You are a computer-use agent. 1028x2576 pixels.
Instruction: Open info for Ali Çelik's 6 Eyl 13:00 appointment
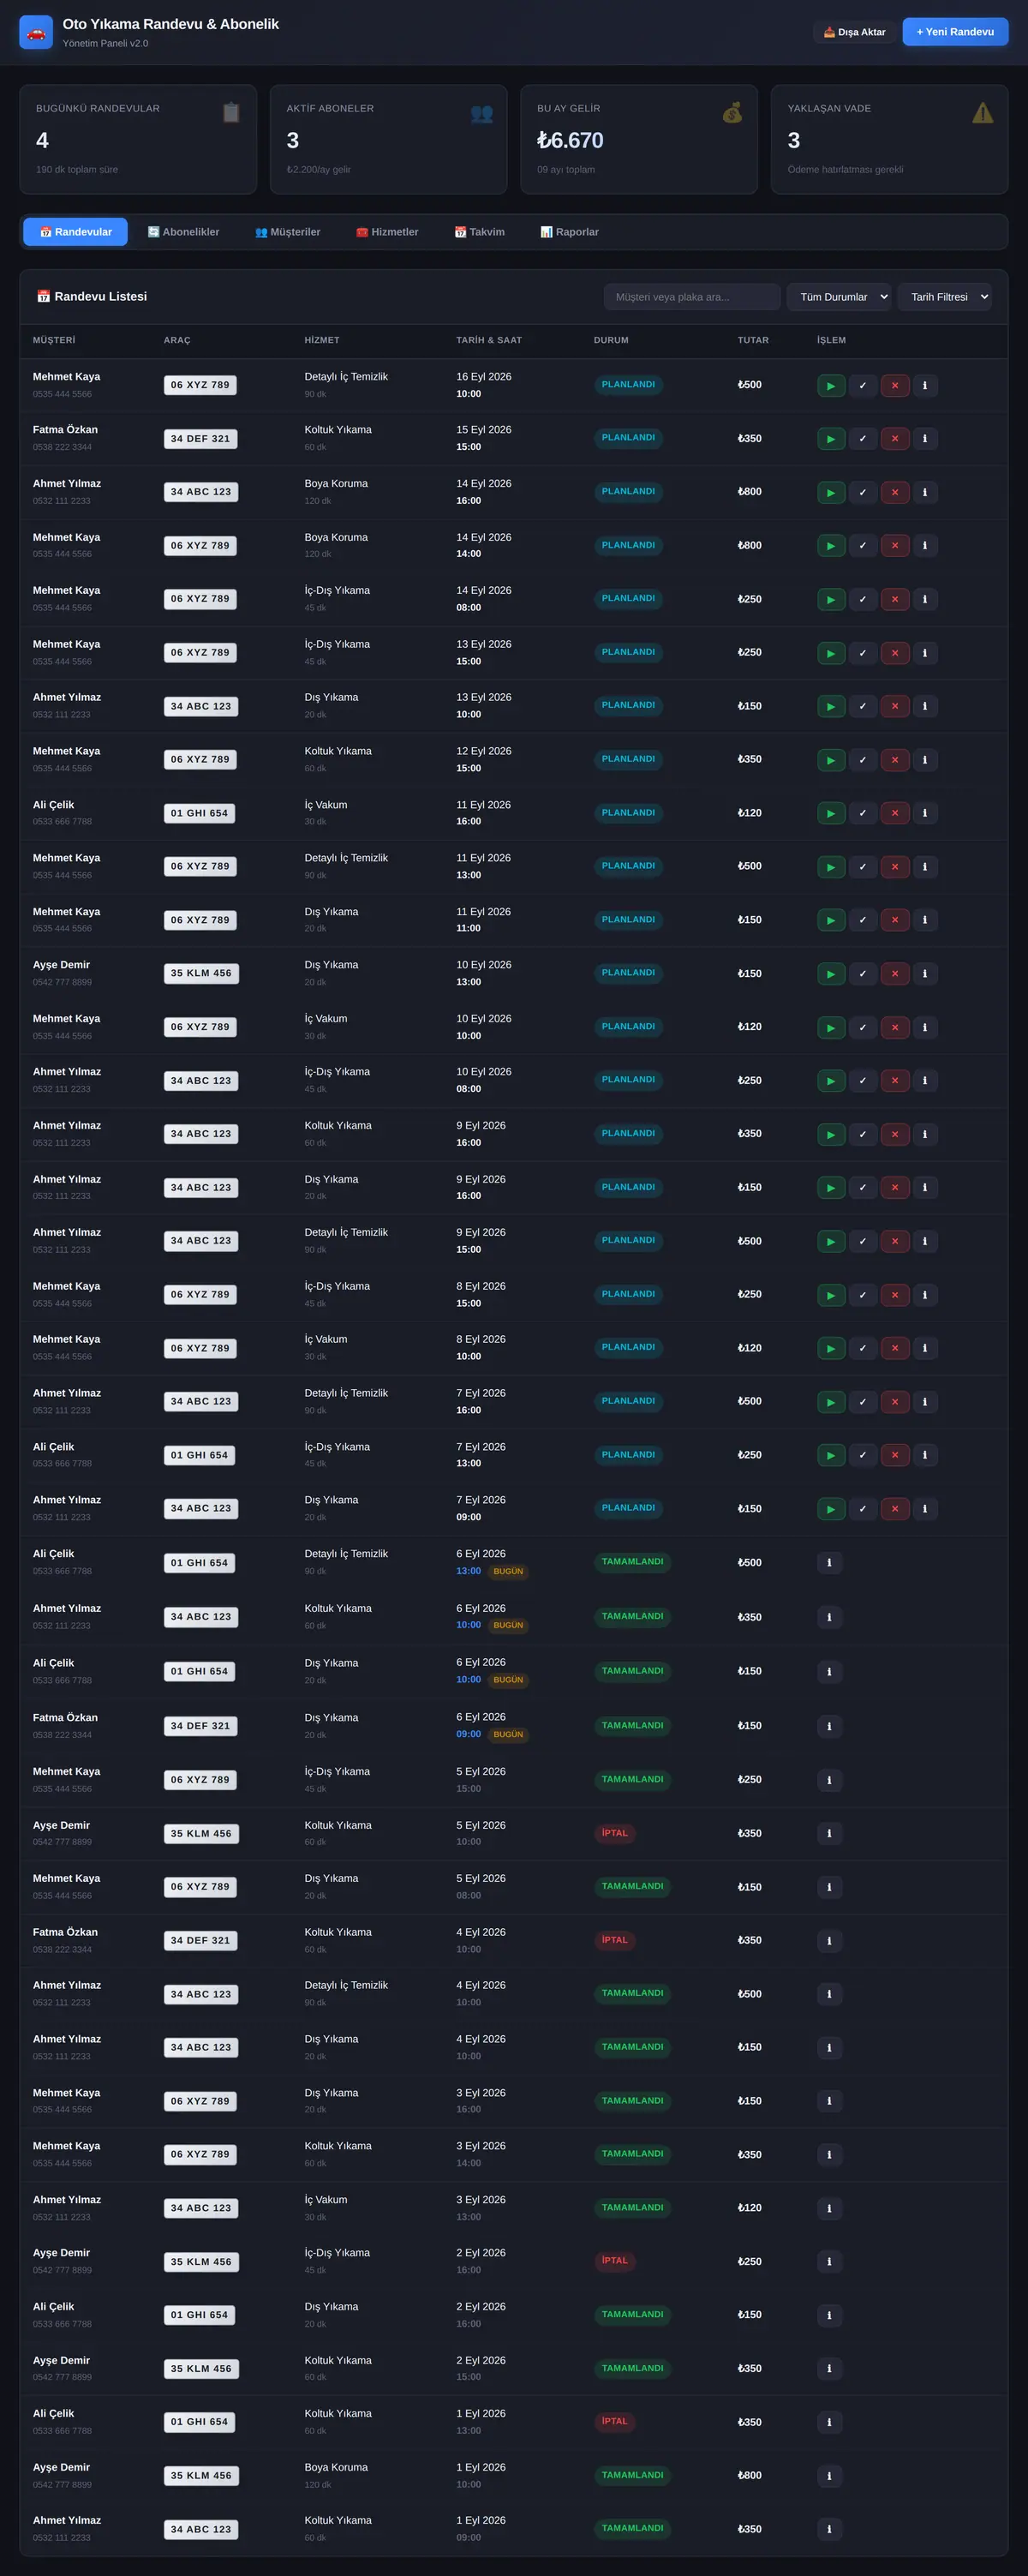[x=829, y=1562]
